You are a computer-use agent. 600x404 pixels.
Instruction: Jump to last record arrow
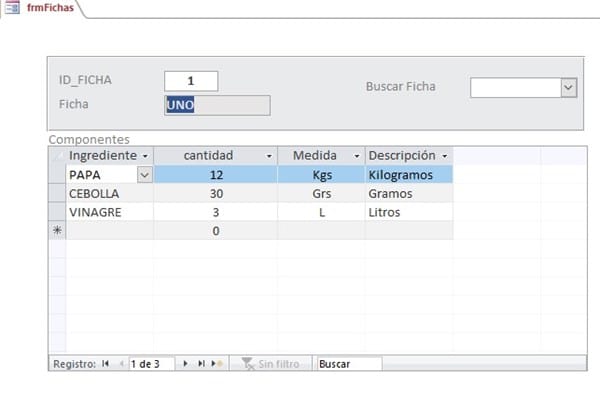coord(201,365)
